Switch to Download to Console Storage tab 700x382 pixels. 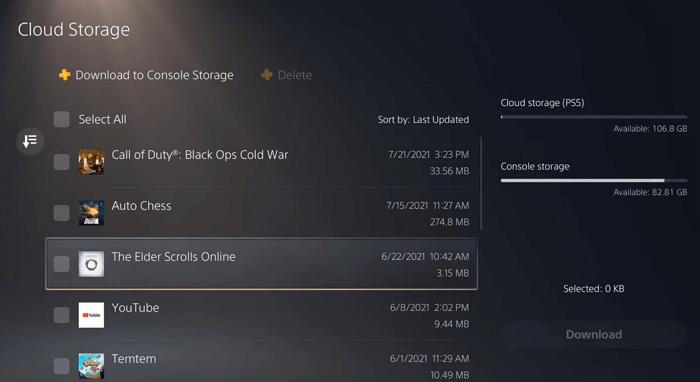(146, 75)
